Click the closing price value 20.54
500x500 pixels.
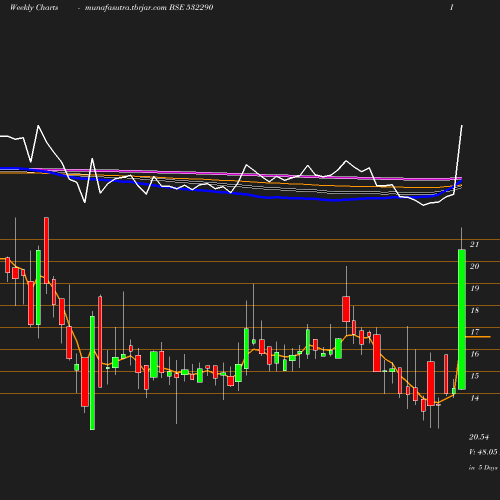(x=479, y=437)
